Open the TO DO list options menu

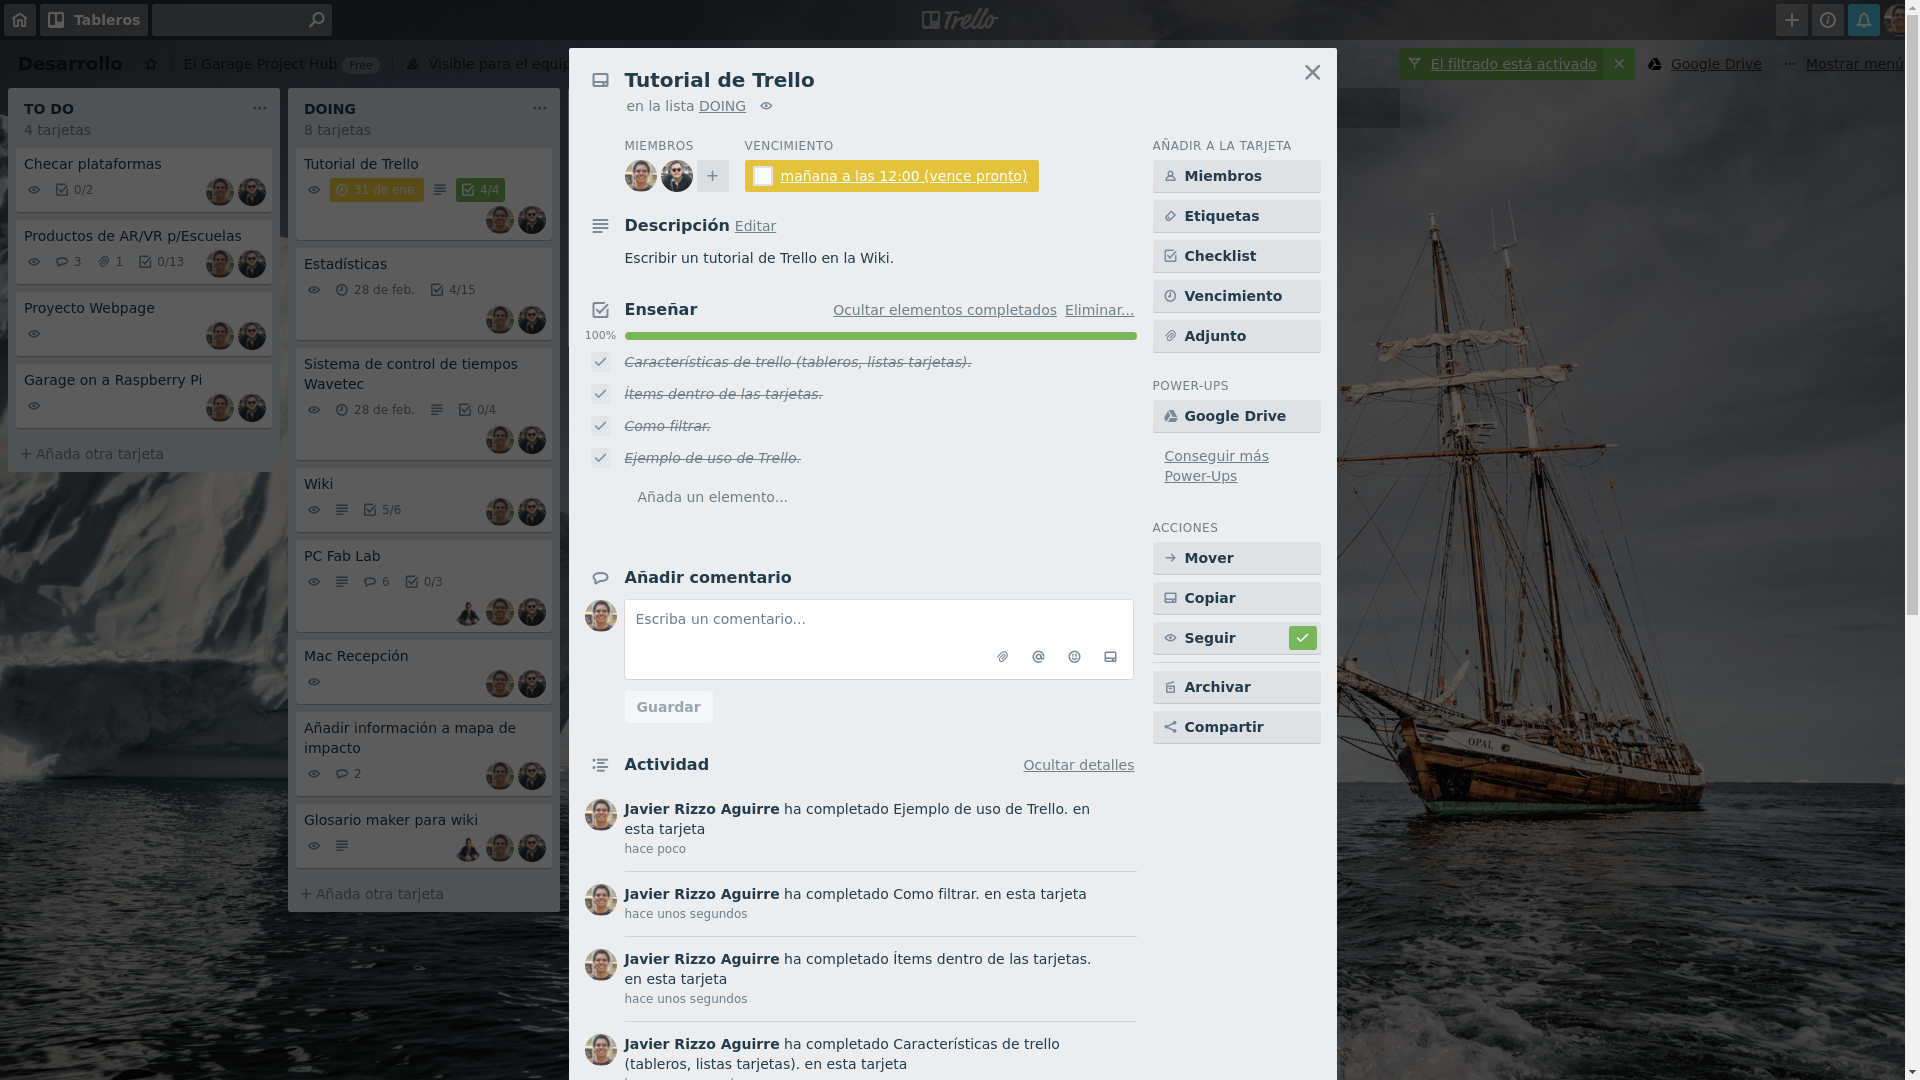(x=260, y=108)
